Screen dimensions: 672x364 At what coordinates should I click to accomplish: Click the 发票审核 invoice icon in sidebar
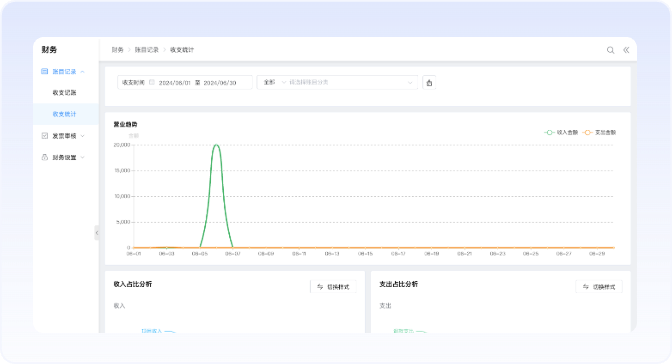pos(45,135)
